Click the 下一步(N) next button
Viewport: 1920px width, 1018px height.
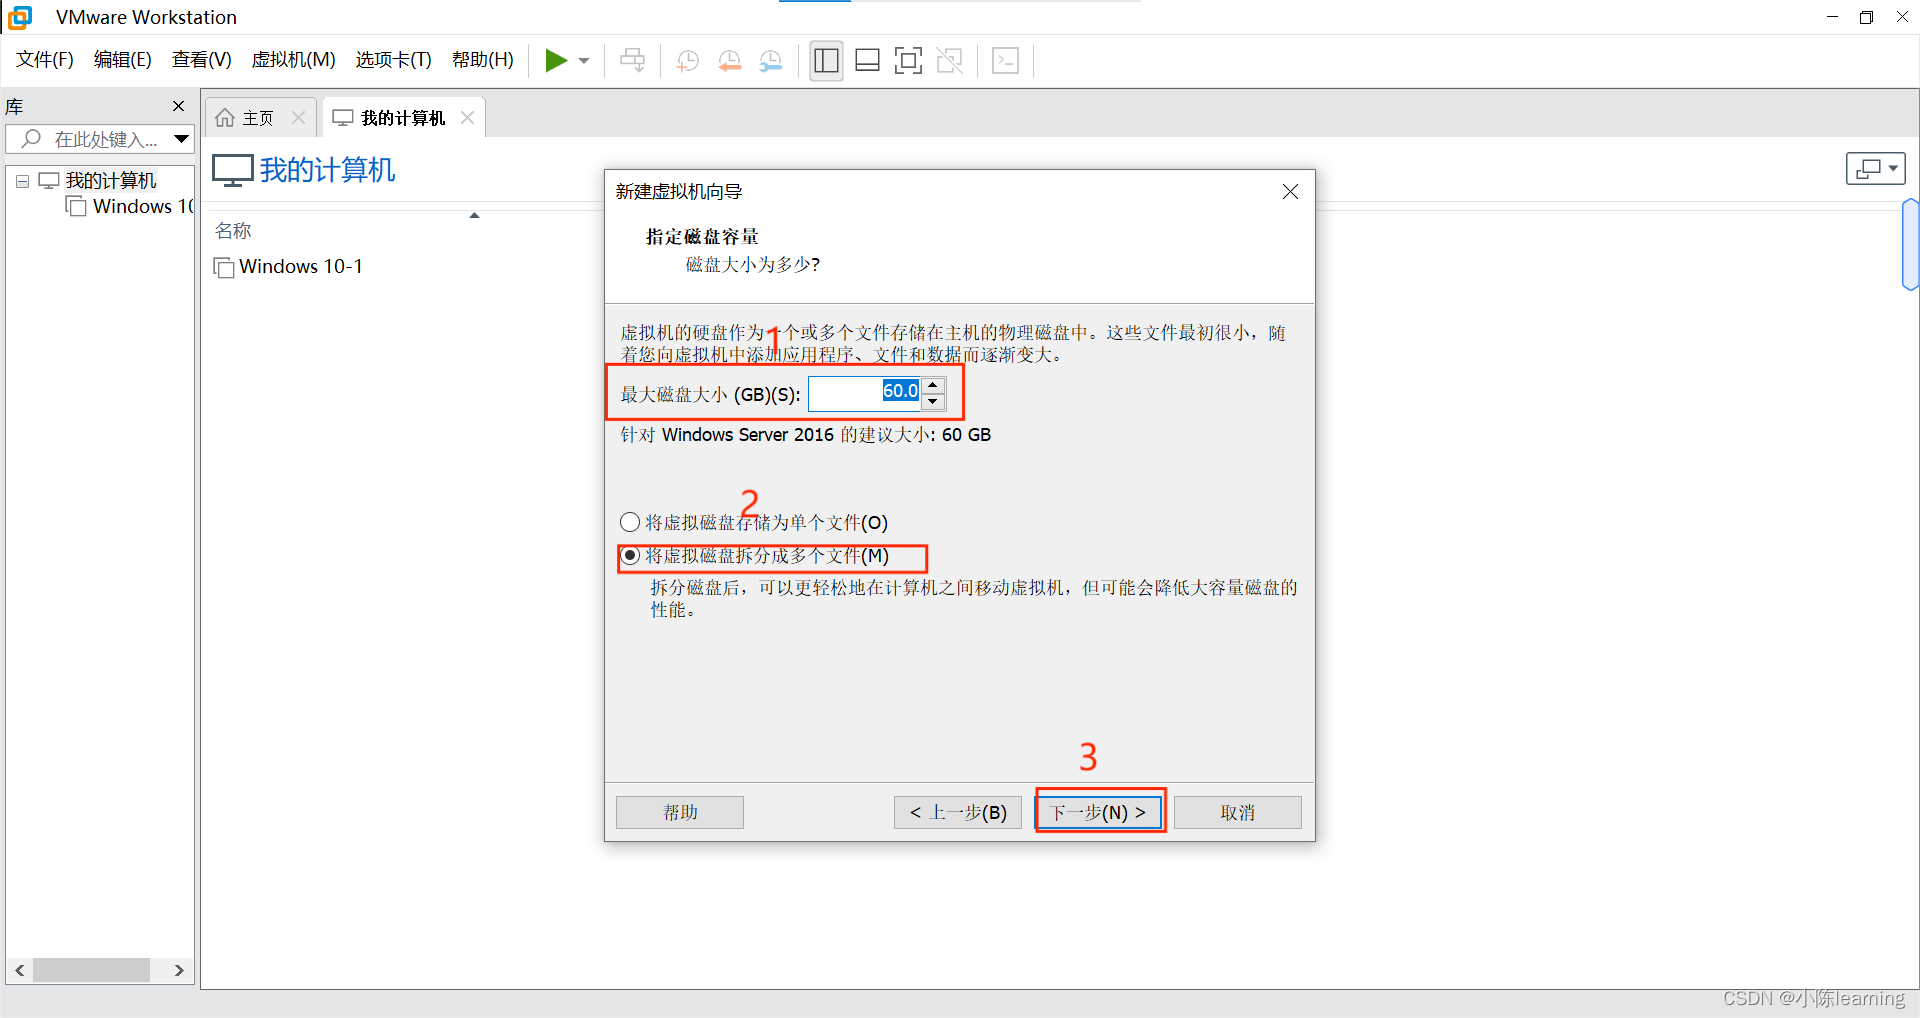[1099, 812]
